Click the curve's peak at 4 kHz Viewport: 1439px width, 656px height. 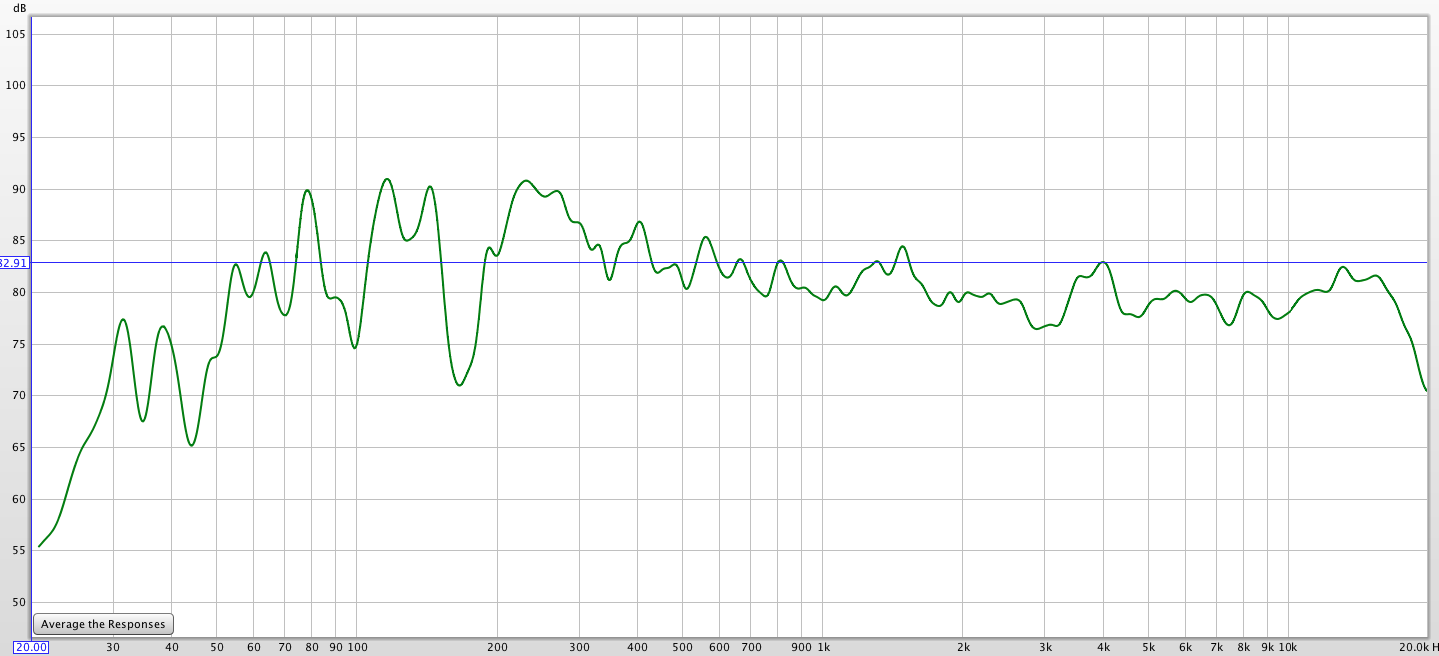1103,262
